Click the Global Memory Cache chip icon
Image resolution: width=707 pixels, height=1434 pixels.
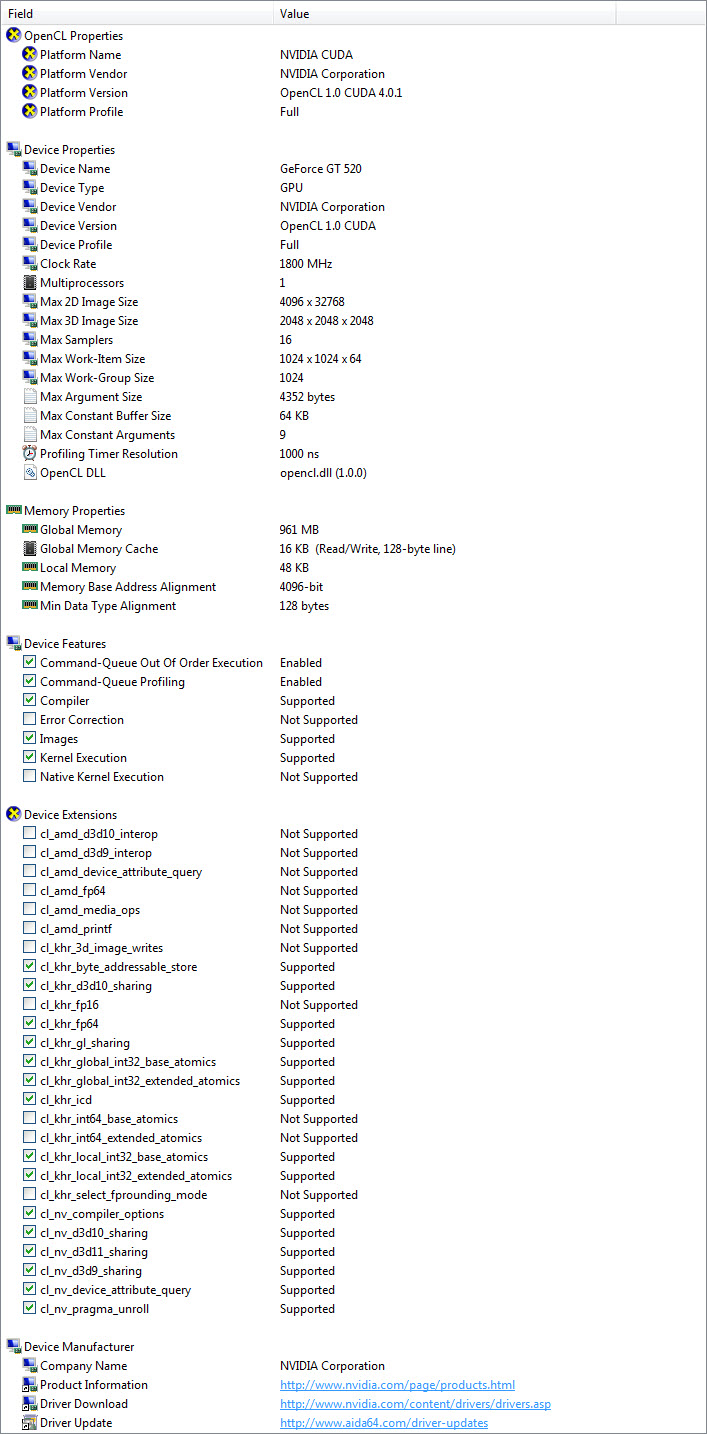click(30, 549)
